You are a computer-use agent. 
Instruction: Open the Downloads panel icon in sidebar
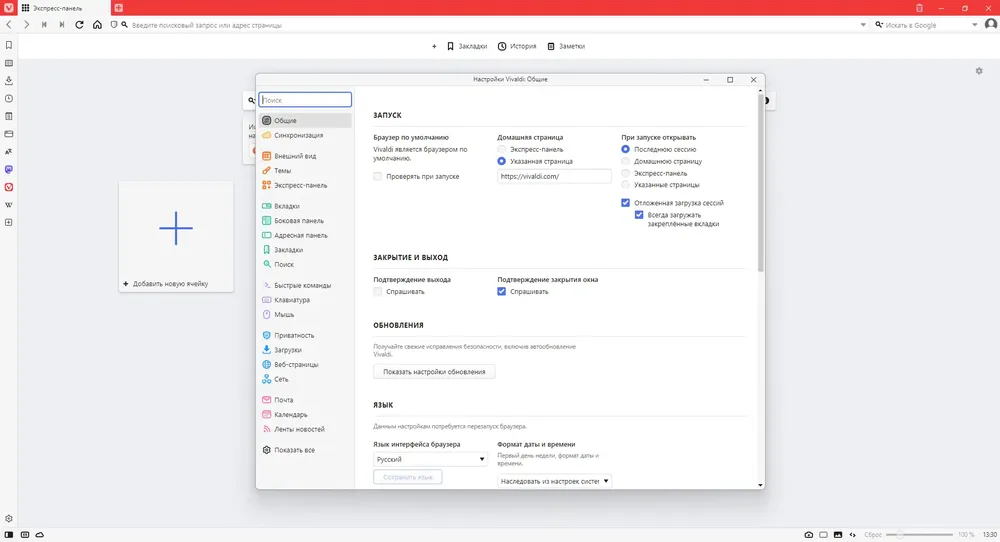[x=9, y=81]
